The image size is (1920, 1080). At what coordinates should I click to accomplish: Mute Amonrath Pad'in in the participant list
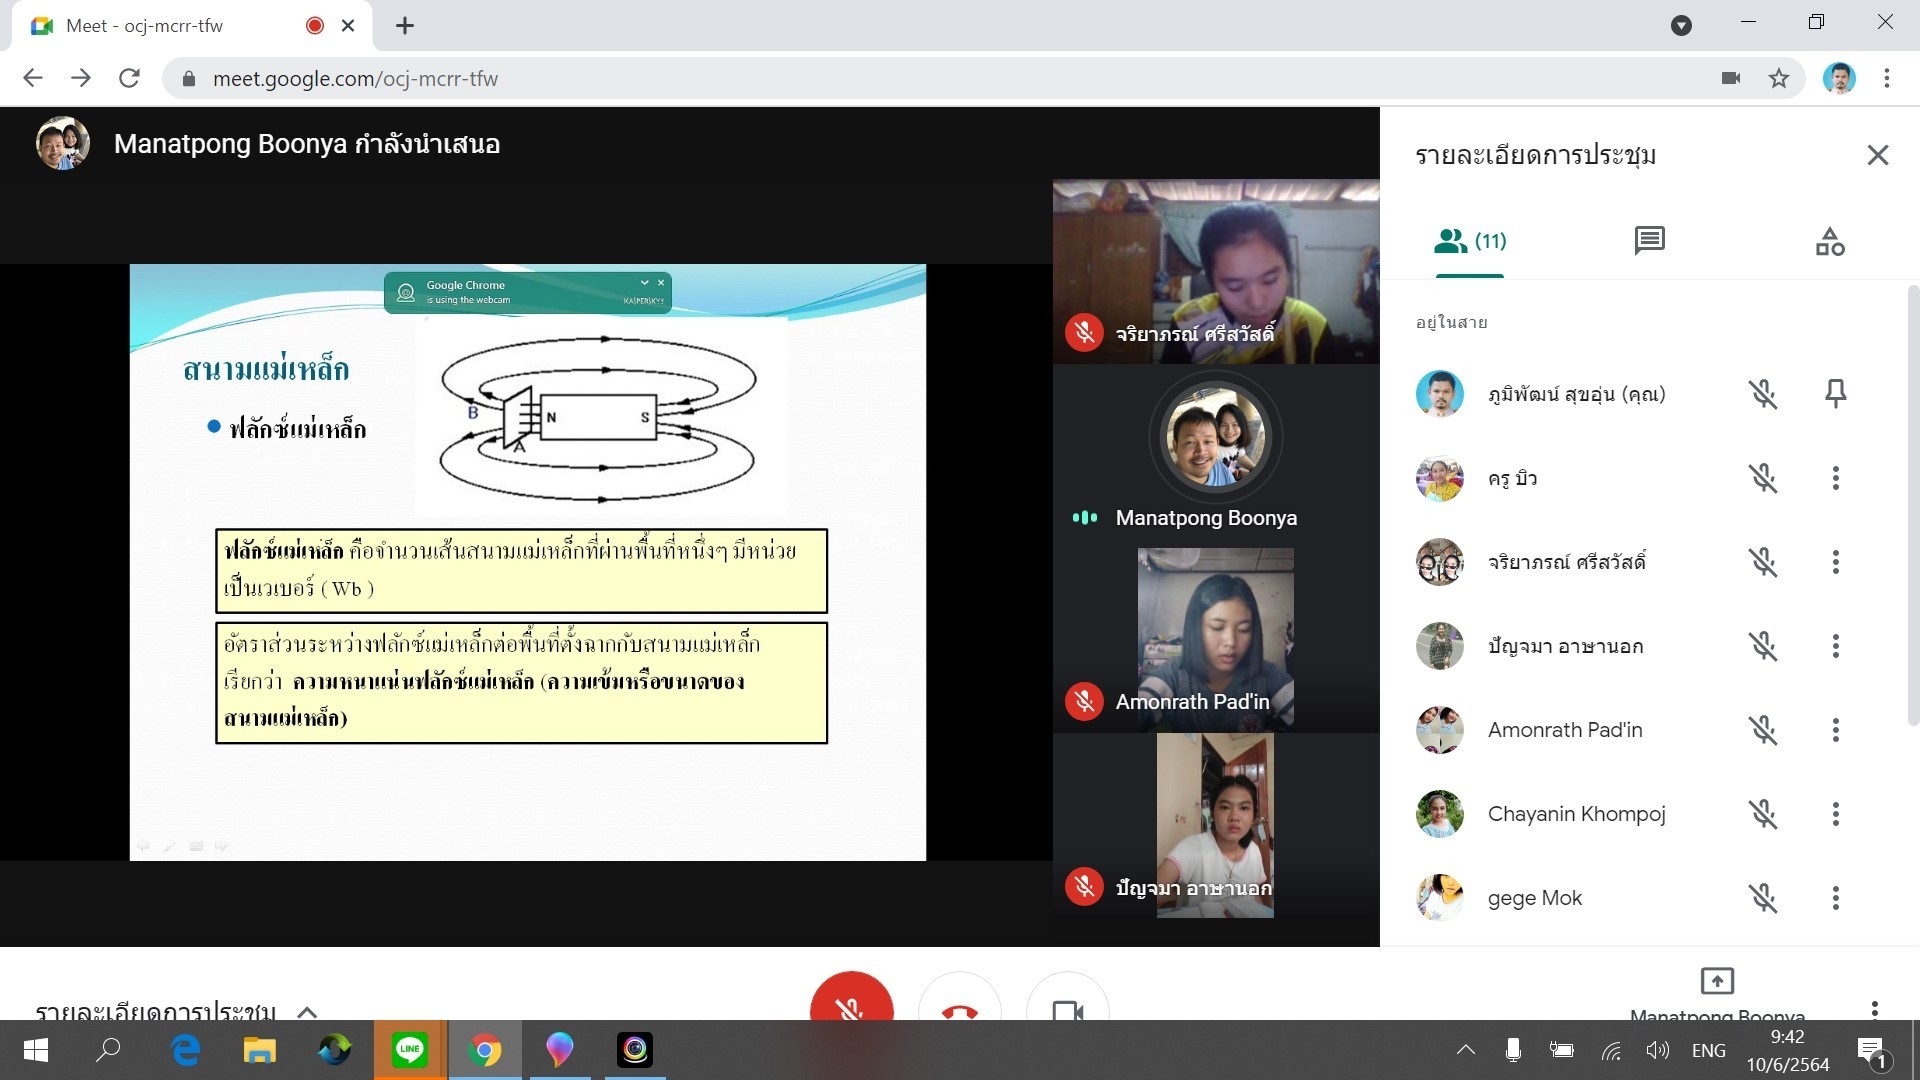coord(1762,730)
